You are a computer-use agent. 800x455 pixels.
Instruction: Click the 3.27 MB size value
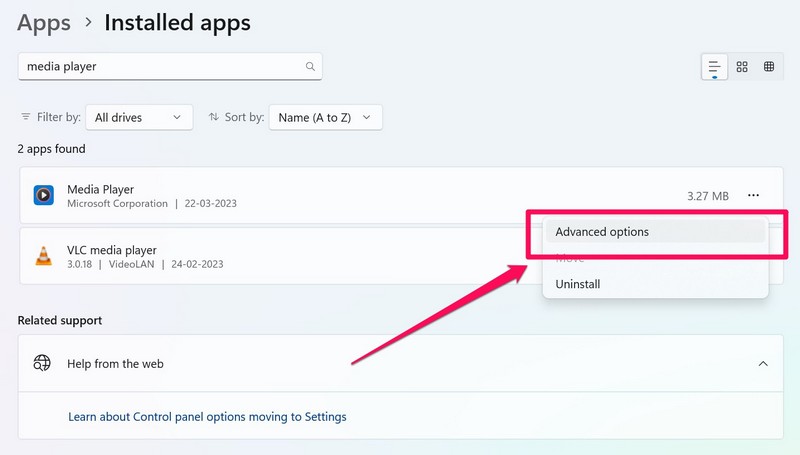708,196
